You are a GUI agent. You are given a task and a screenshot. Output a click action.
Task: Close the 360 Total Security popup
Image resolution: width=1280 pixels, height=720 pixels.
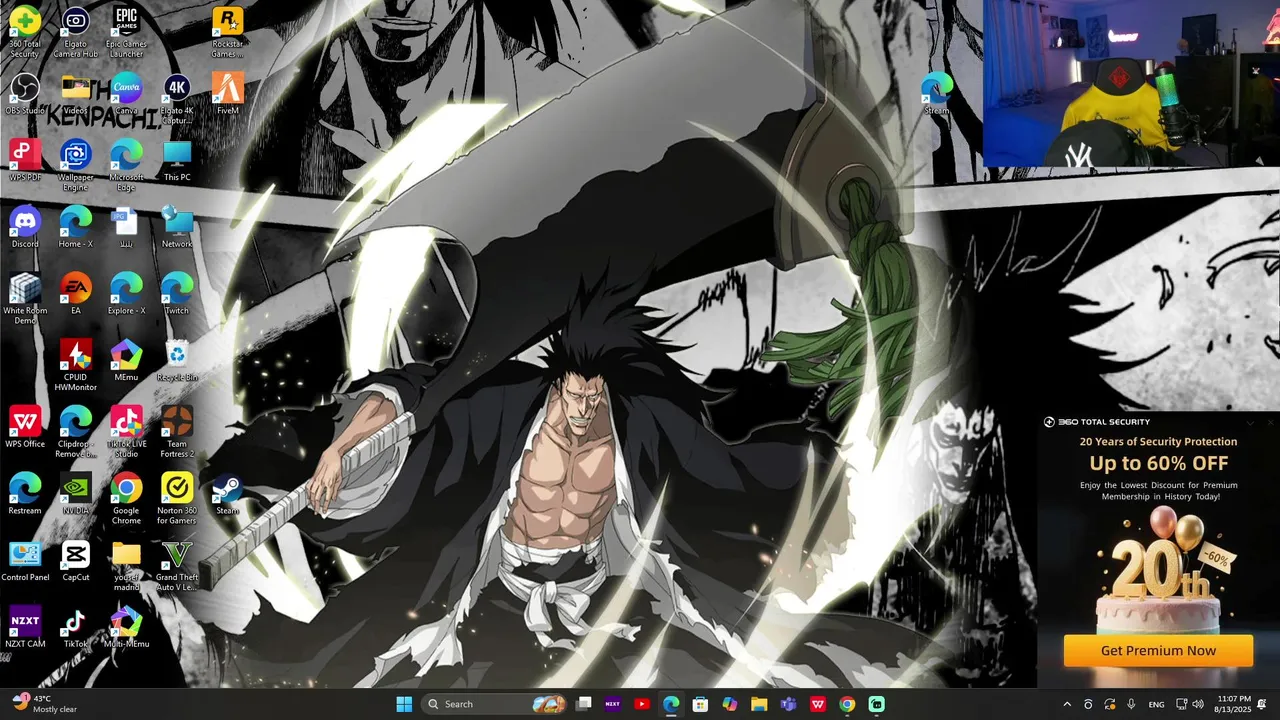pyautogui.click(x=1270, y=422)
